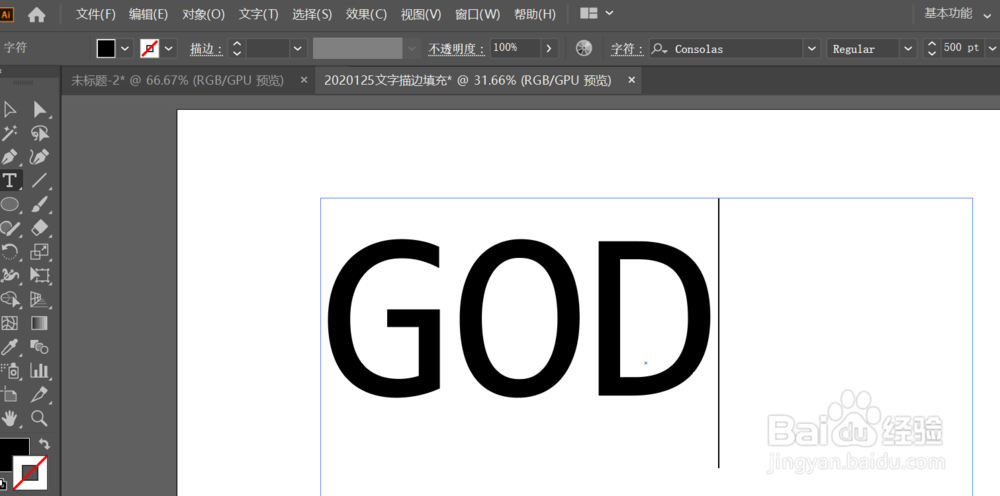Viewport: 1000px width, 496px height.
Task: Click the font size stepper arrows
Action: 932,48
